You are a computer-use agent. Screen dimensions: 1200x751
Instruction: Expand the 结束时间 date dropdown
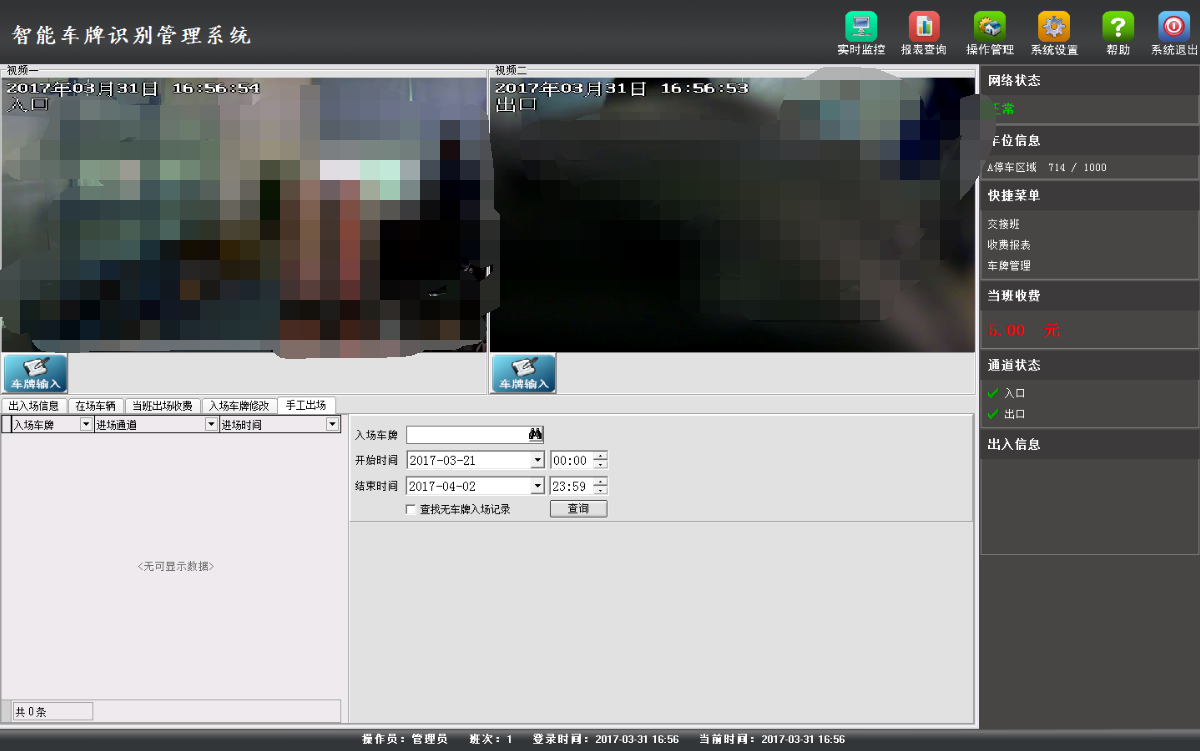click(x=537, y=487)
